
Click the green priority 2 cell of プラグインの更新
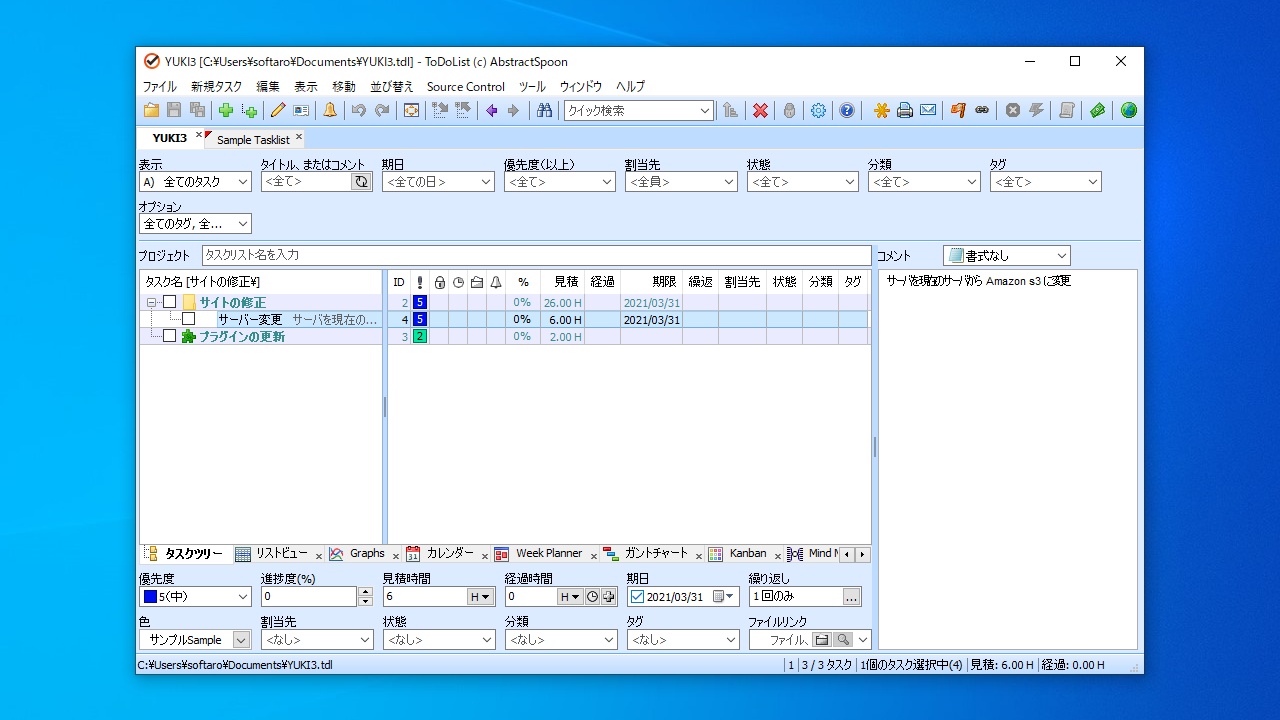(420, 336)
